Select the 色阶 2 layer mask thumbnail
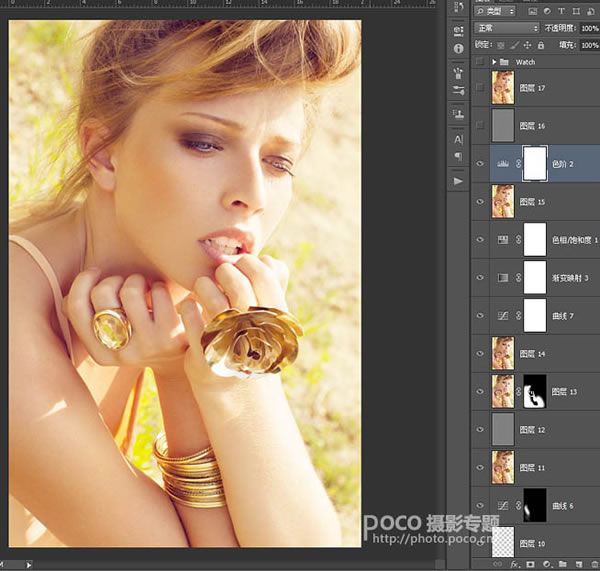This screenshot has height=571, width=600. pyautogui.click(x=535, y=164)
